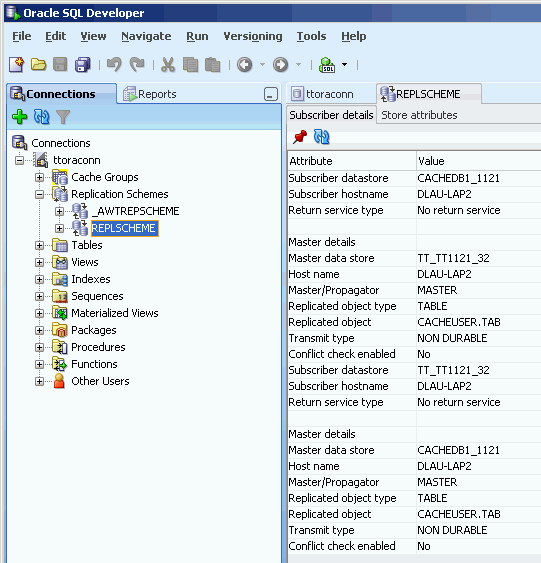Click the Materialized Views folder icon
This screenshot has width=541, height=563.
[60, 313]
